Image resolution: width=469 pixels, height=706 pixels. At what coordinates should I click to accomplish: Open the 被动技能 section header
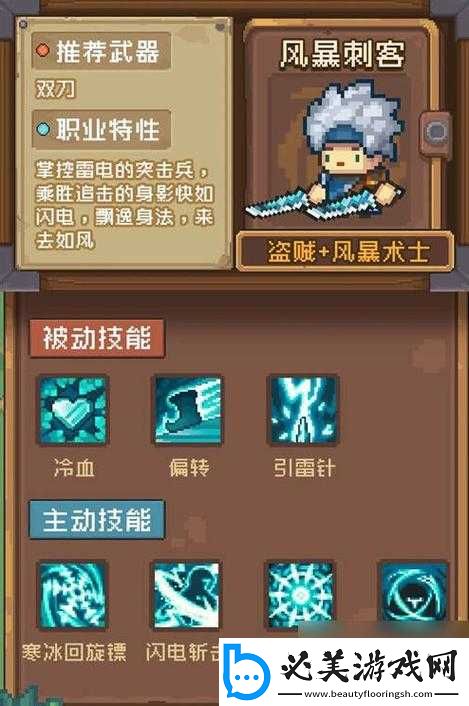[97, 339]
